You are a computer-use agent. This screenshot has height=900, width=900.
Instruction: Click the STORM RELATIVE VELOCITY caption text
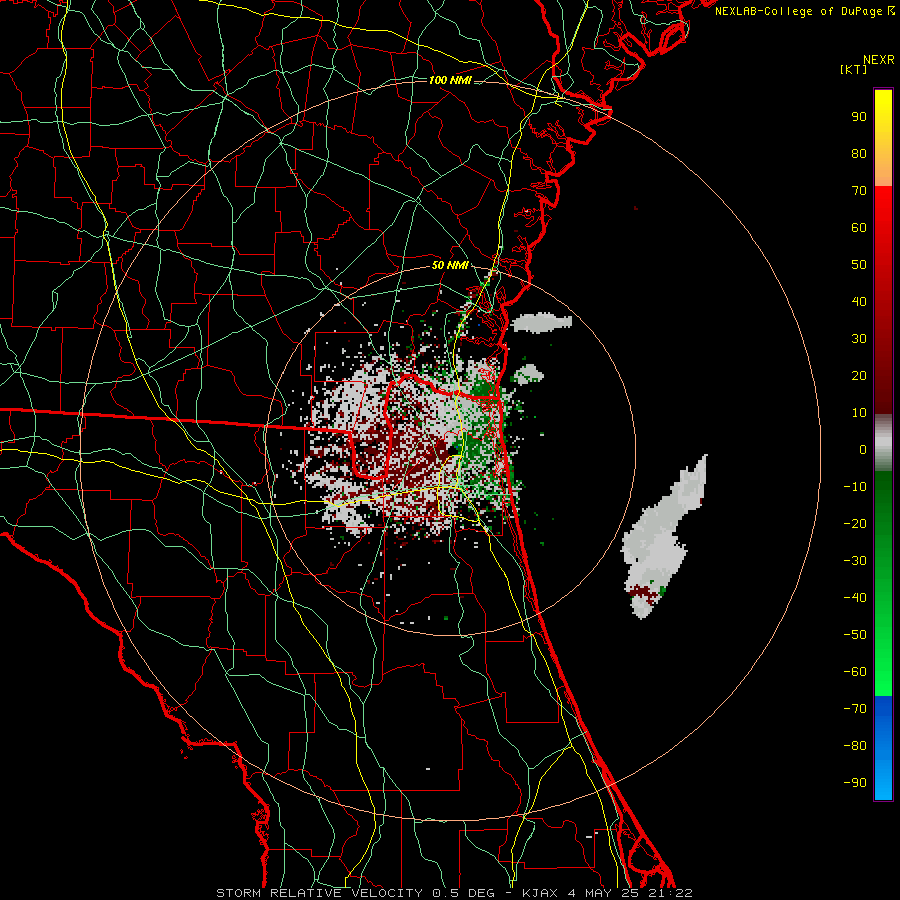click(319, 893)
